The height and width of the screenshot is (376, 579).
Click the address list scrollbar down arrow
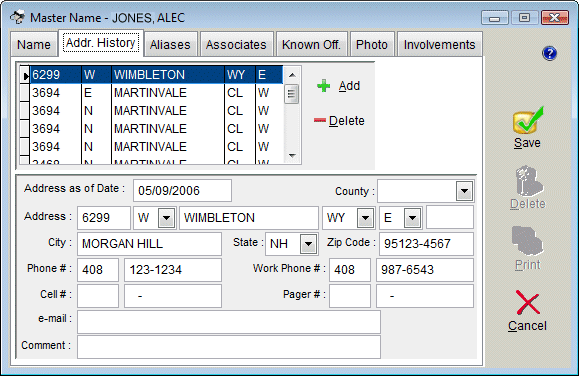(x=292, y=156)
